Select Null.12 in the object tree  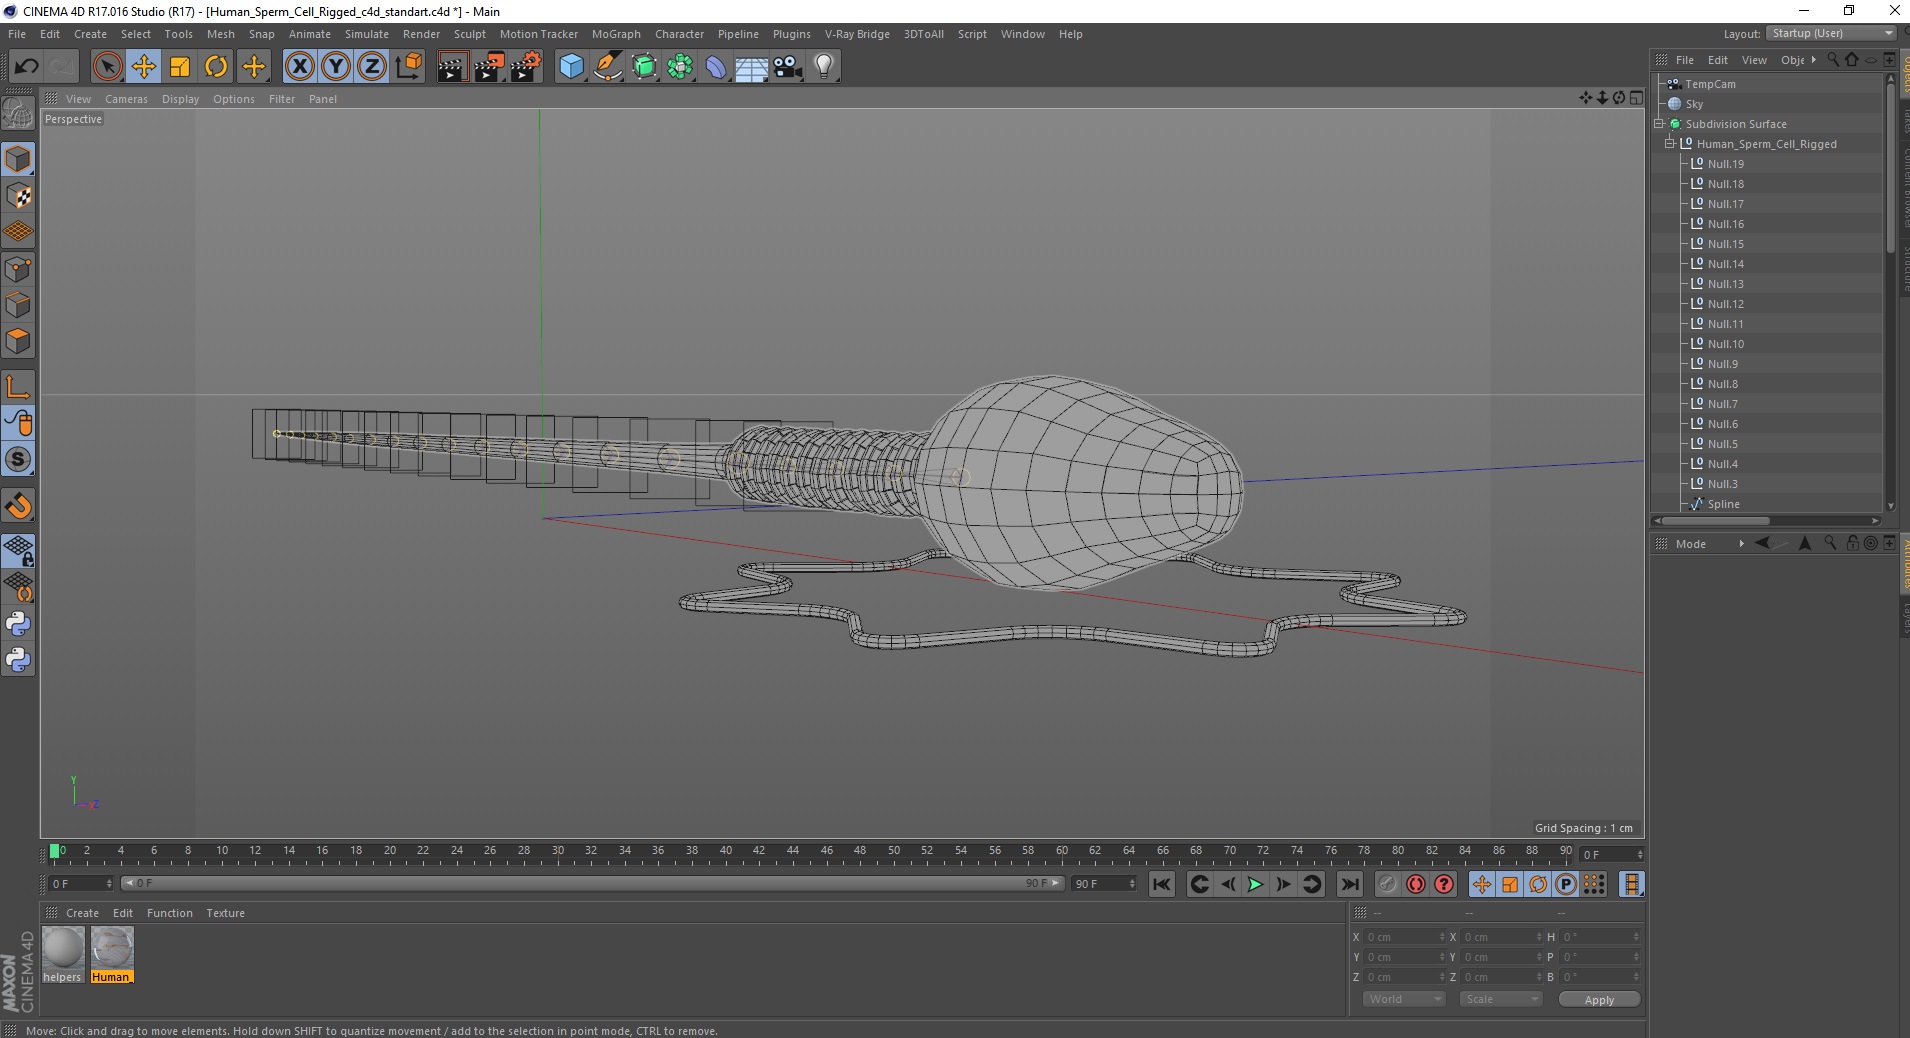[x=1725, y=304]
